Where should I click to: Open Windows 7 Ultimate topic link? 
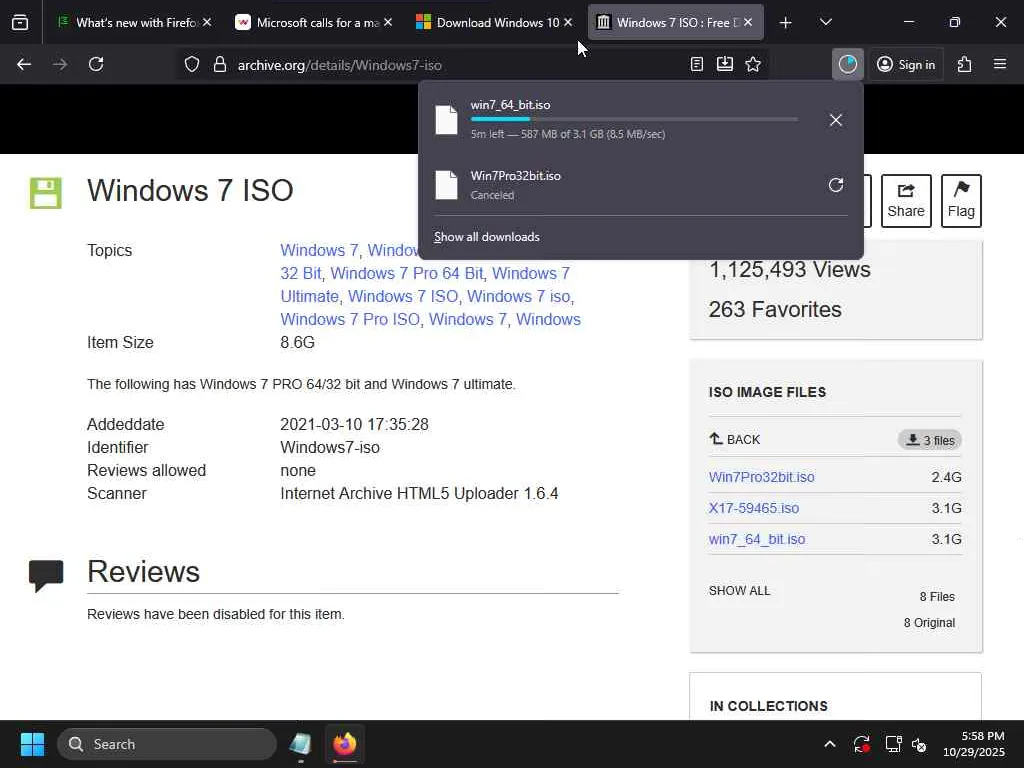click(x=425, y=285)
